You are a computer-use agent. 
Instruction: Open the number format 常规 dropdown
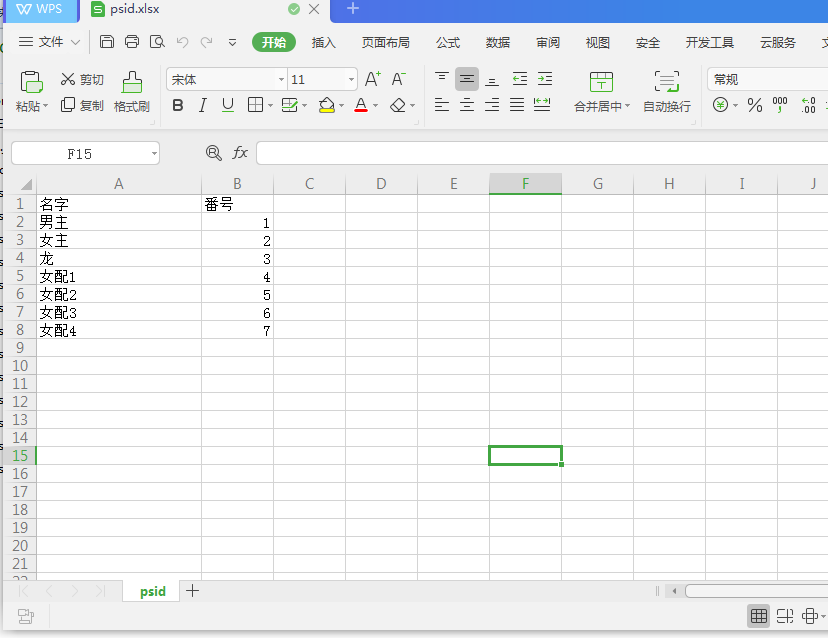768,79
